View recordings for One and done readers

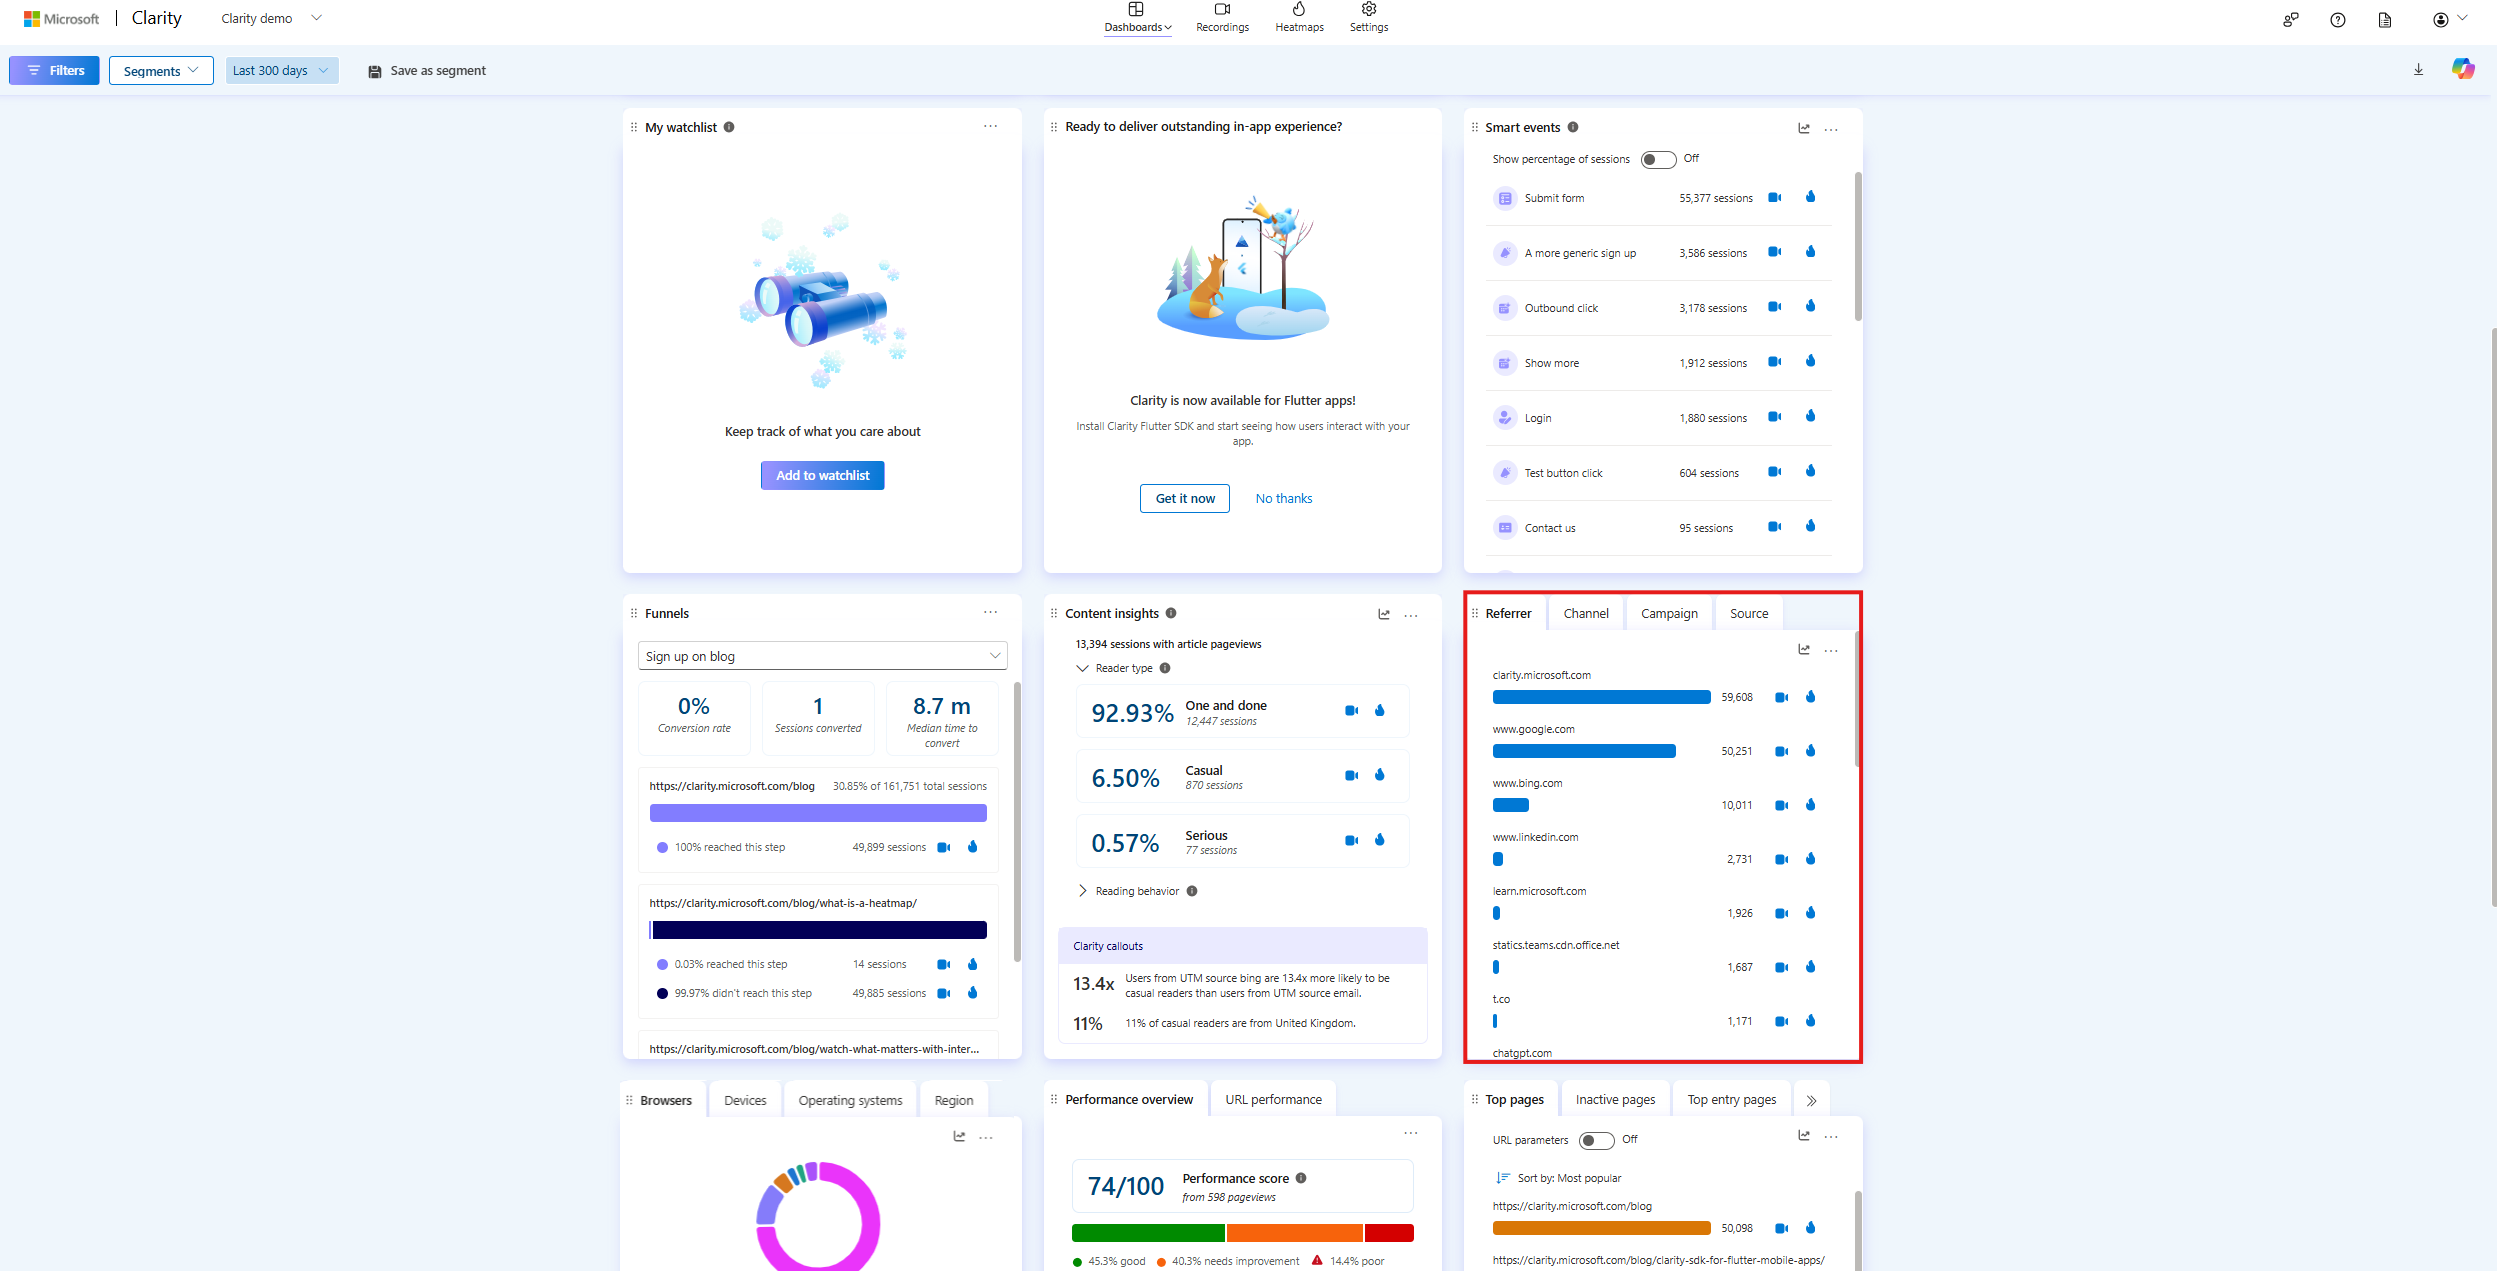coord(1351,711)
